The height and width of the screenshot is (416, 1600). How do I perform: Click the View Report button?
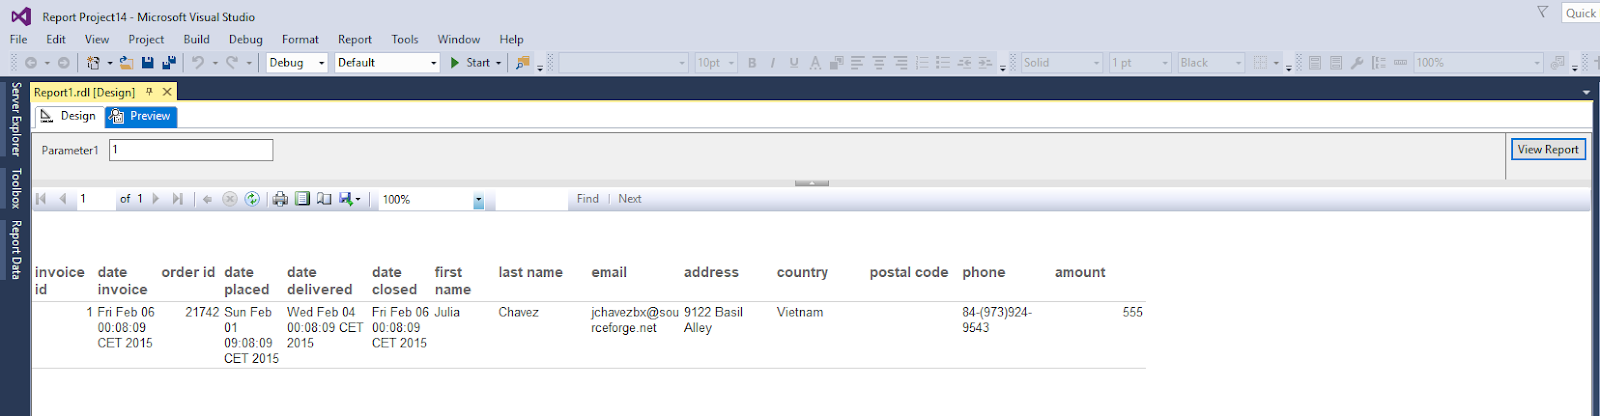click(1548, 149)
